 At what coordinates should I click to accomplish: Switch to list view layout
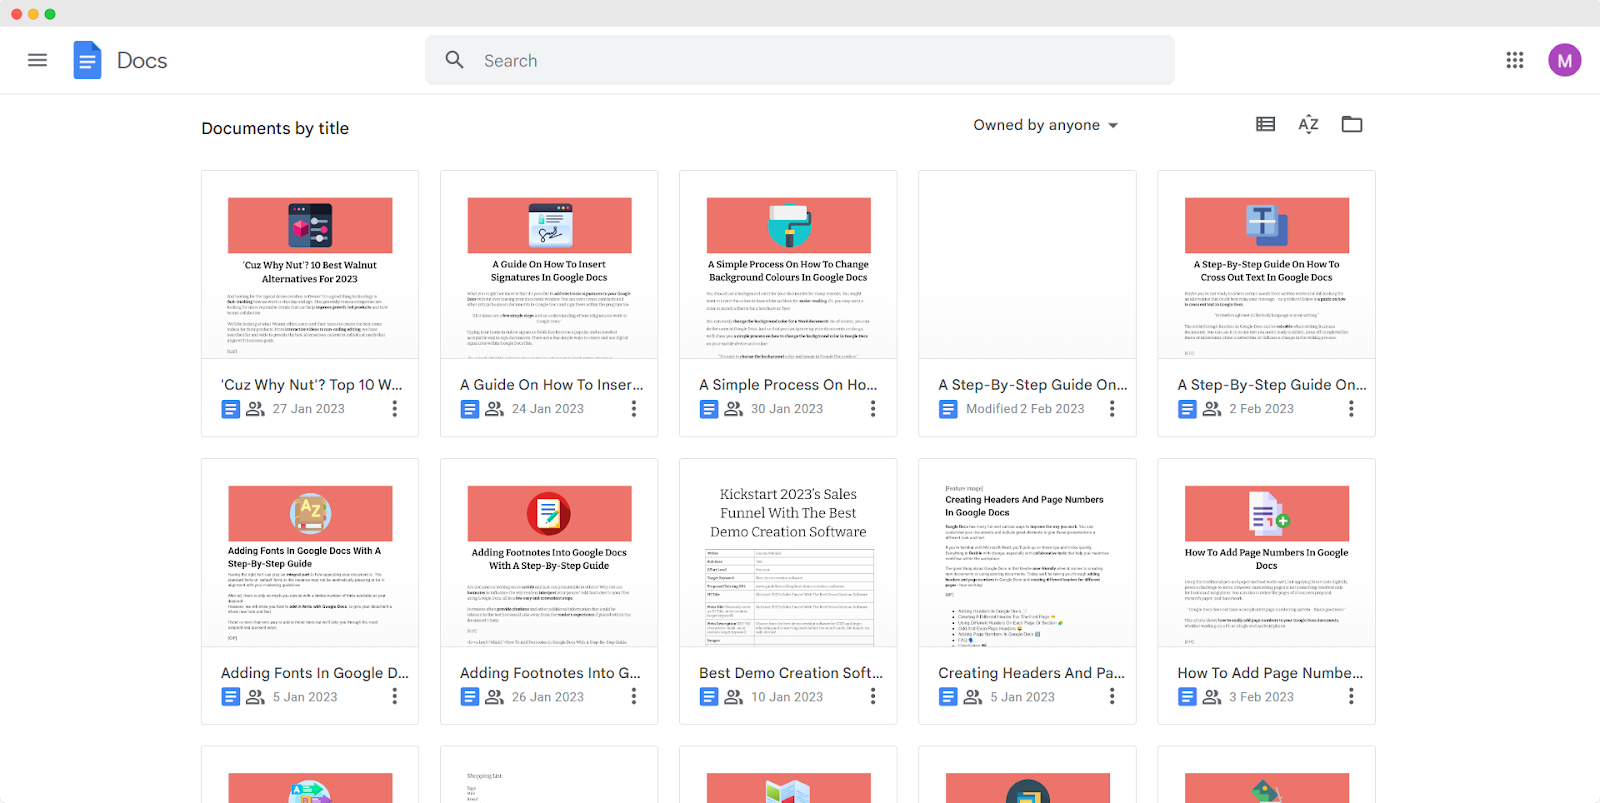pos(1266,124)
